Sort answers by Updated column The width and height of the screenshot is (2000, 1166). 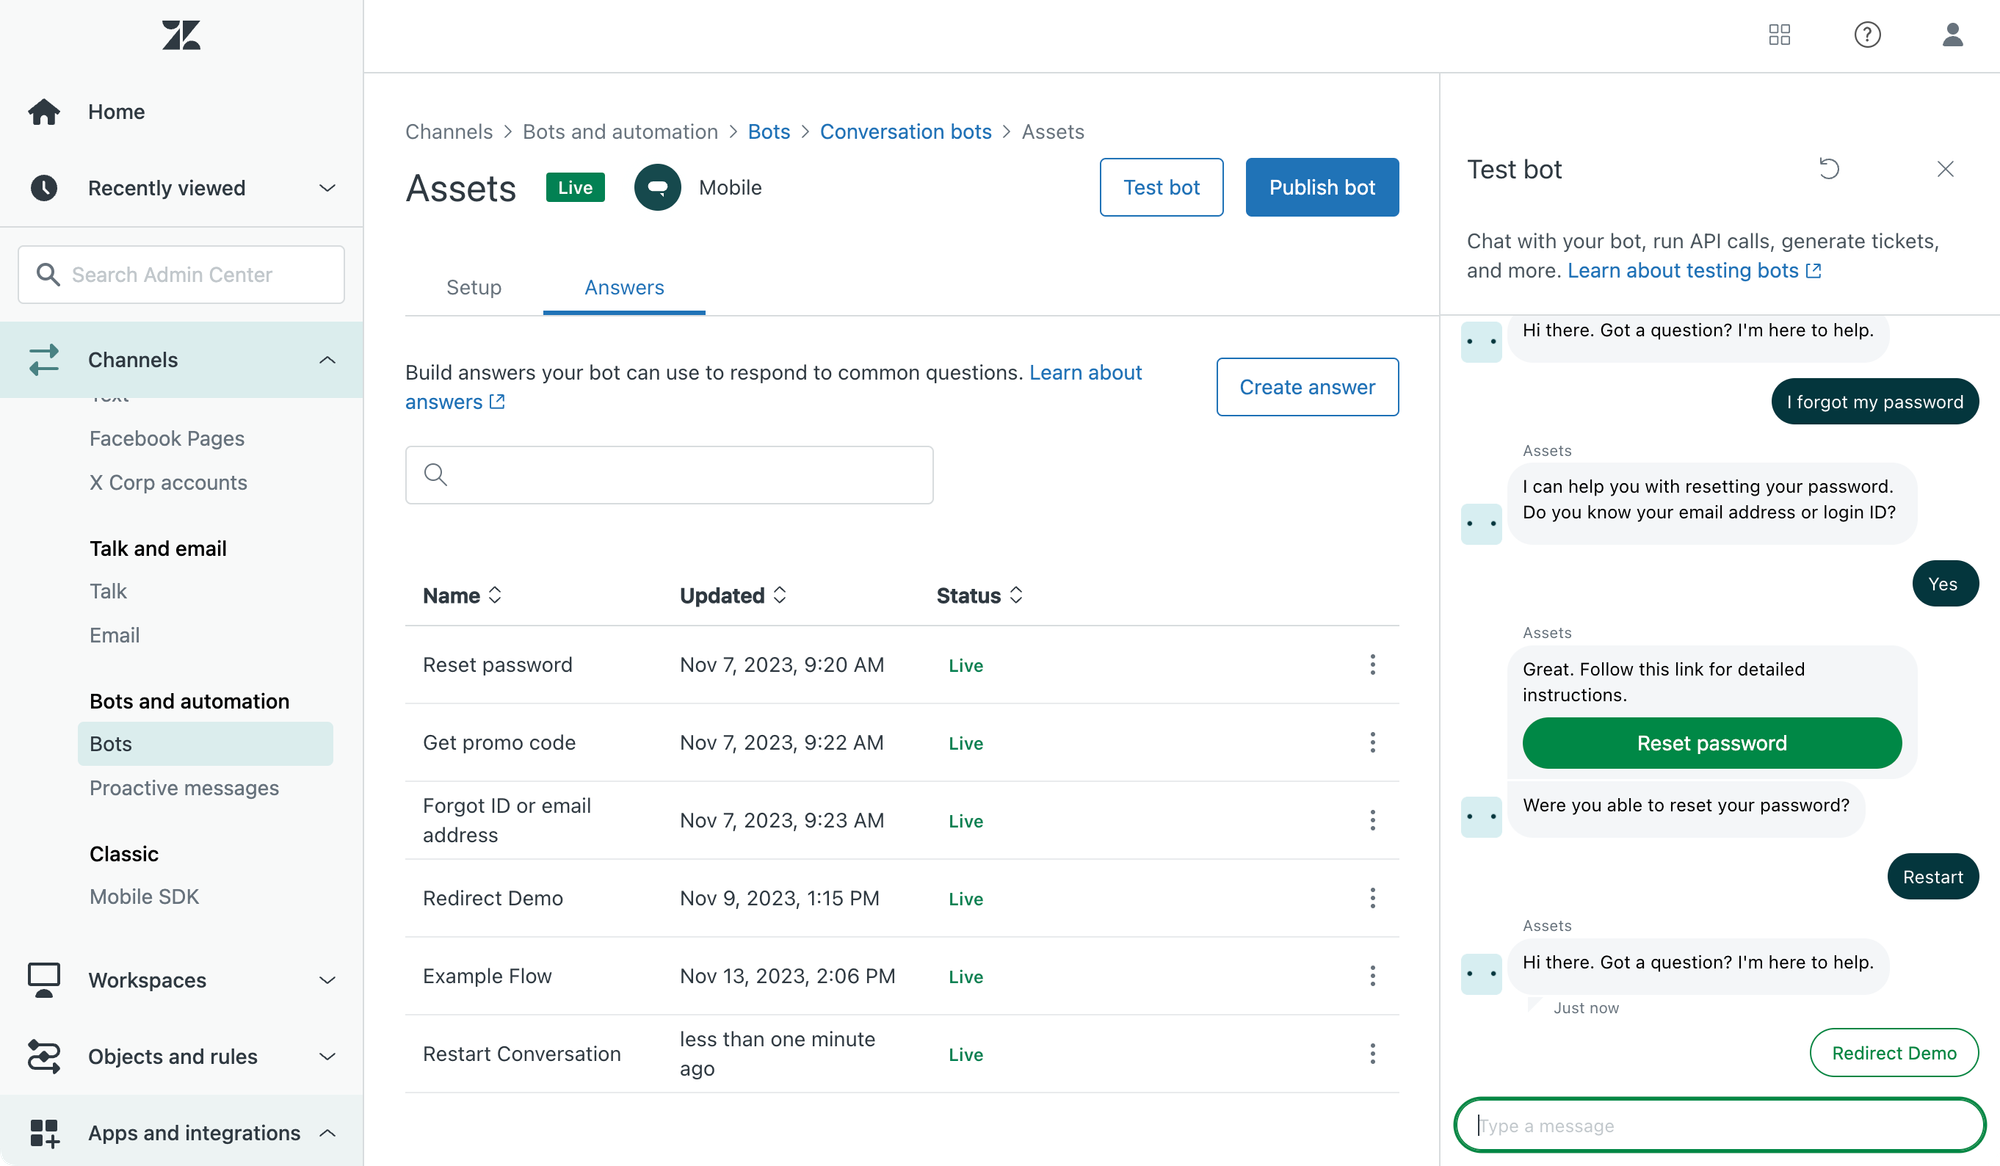coord(733,596)
